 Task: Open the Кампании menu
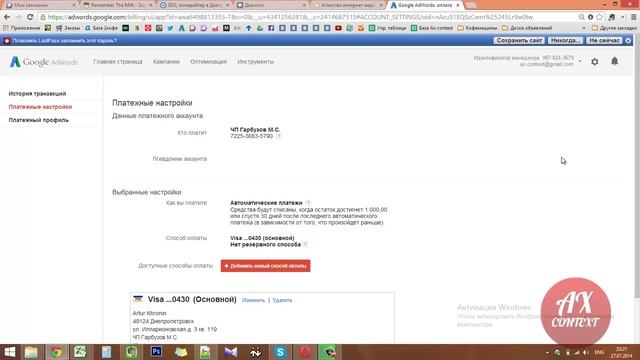166,62
